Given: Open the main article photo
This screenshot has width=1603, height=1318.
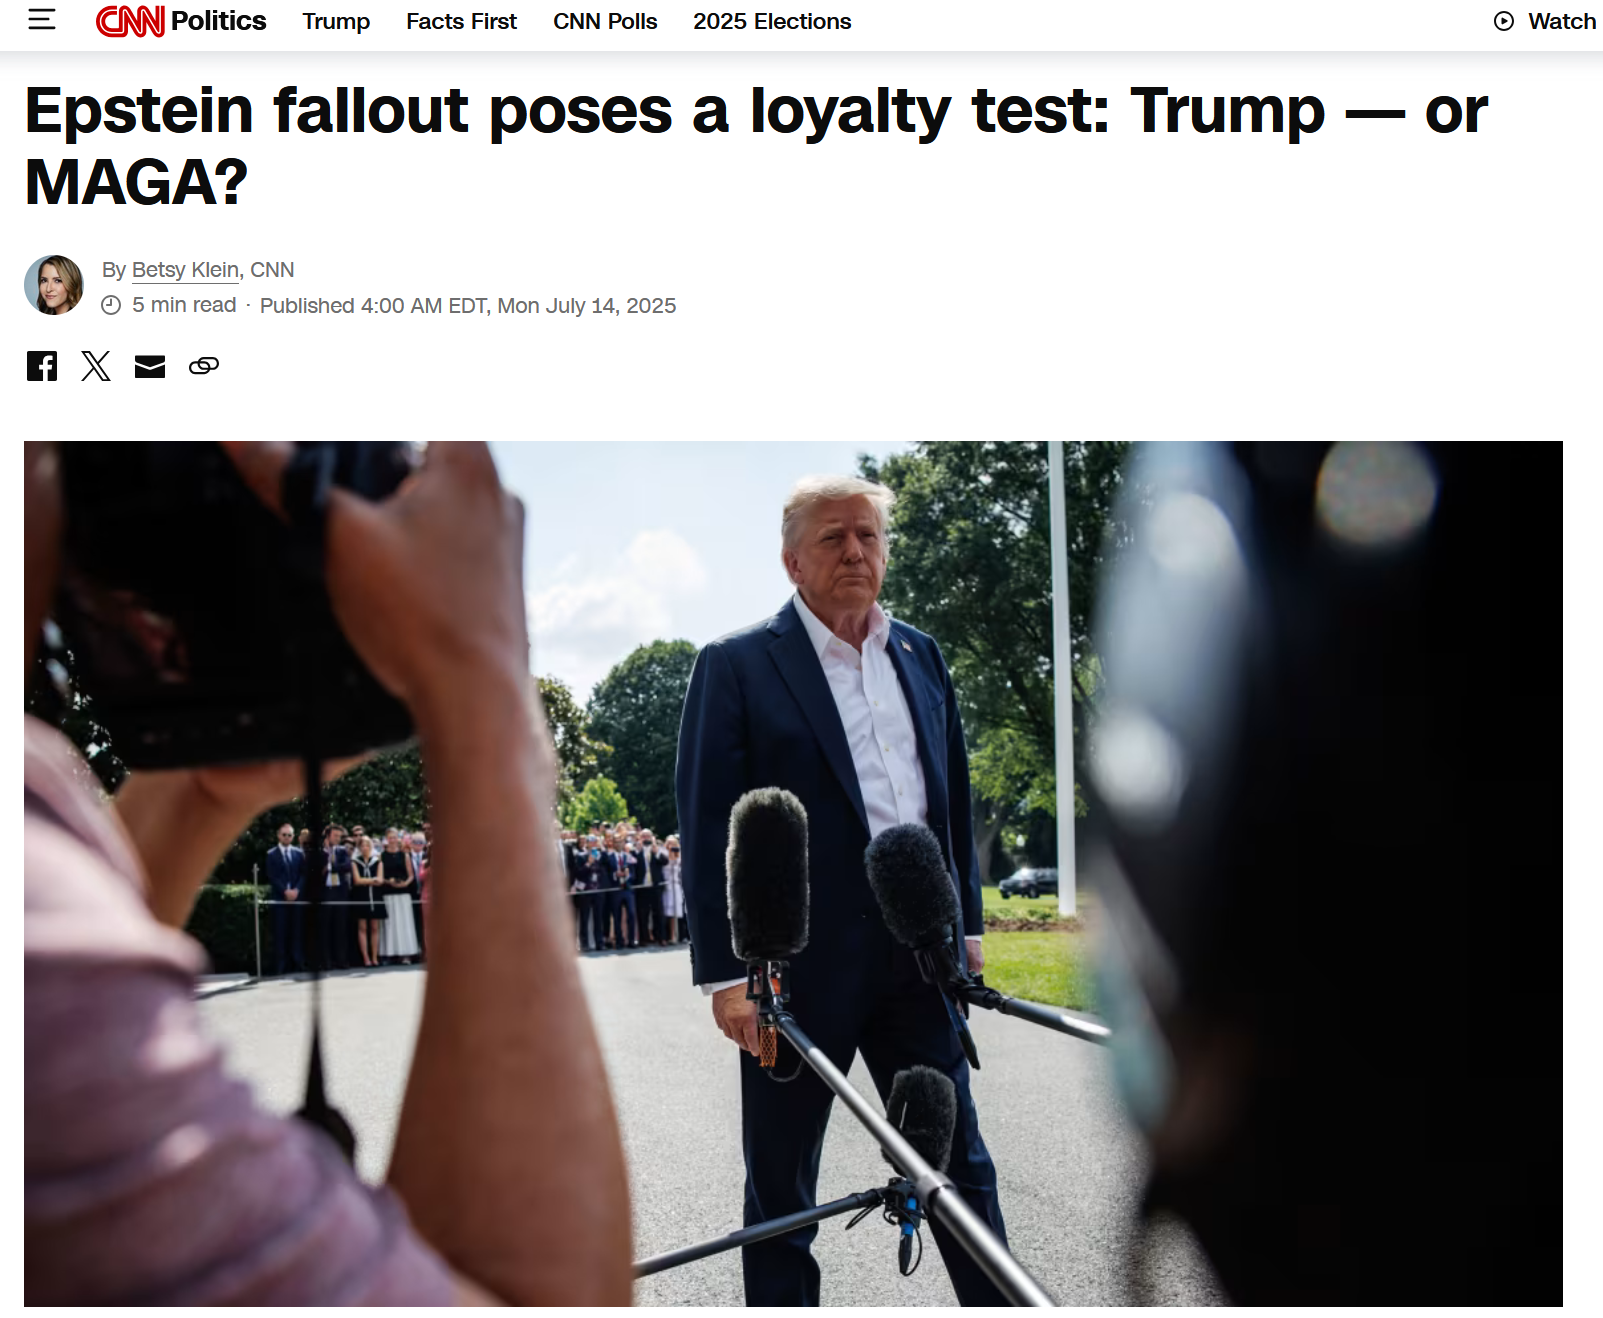Looking at the screenshot, I should [x=793, y=874].
